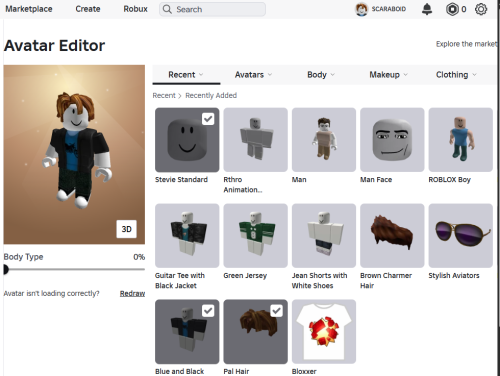Select the Pal Hair item thumbnail
500x376 pixels.
pos(255,332)
